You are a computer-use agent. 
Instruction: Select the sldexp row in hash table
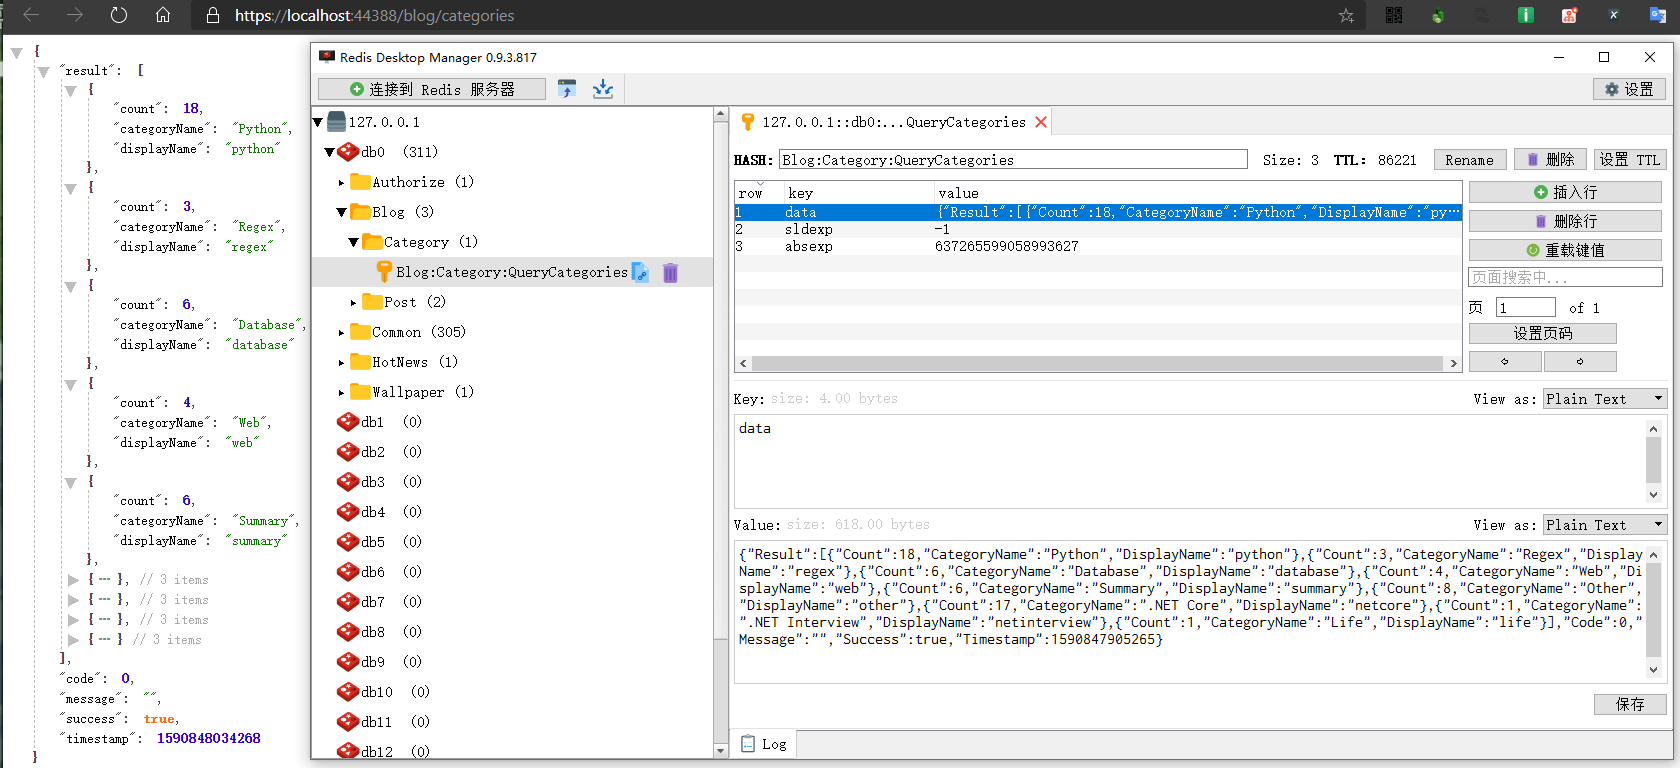[808, 229]
